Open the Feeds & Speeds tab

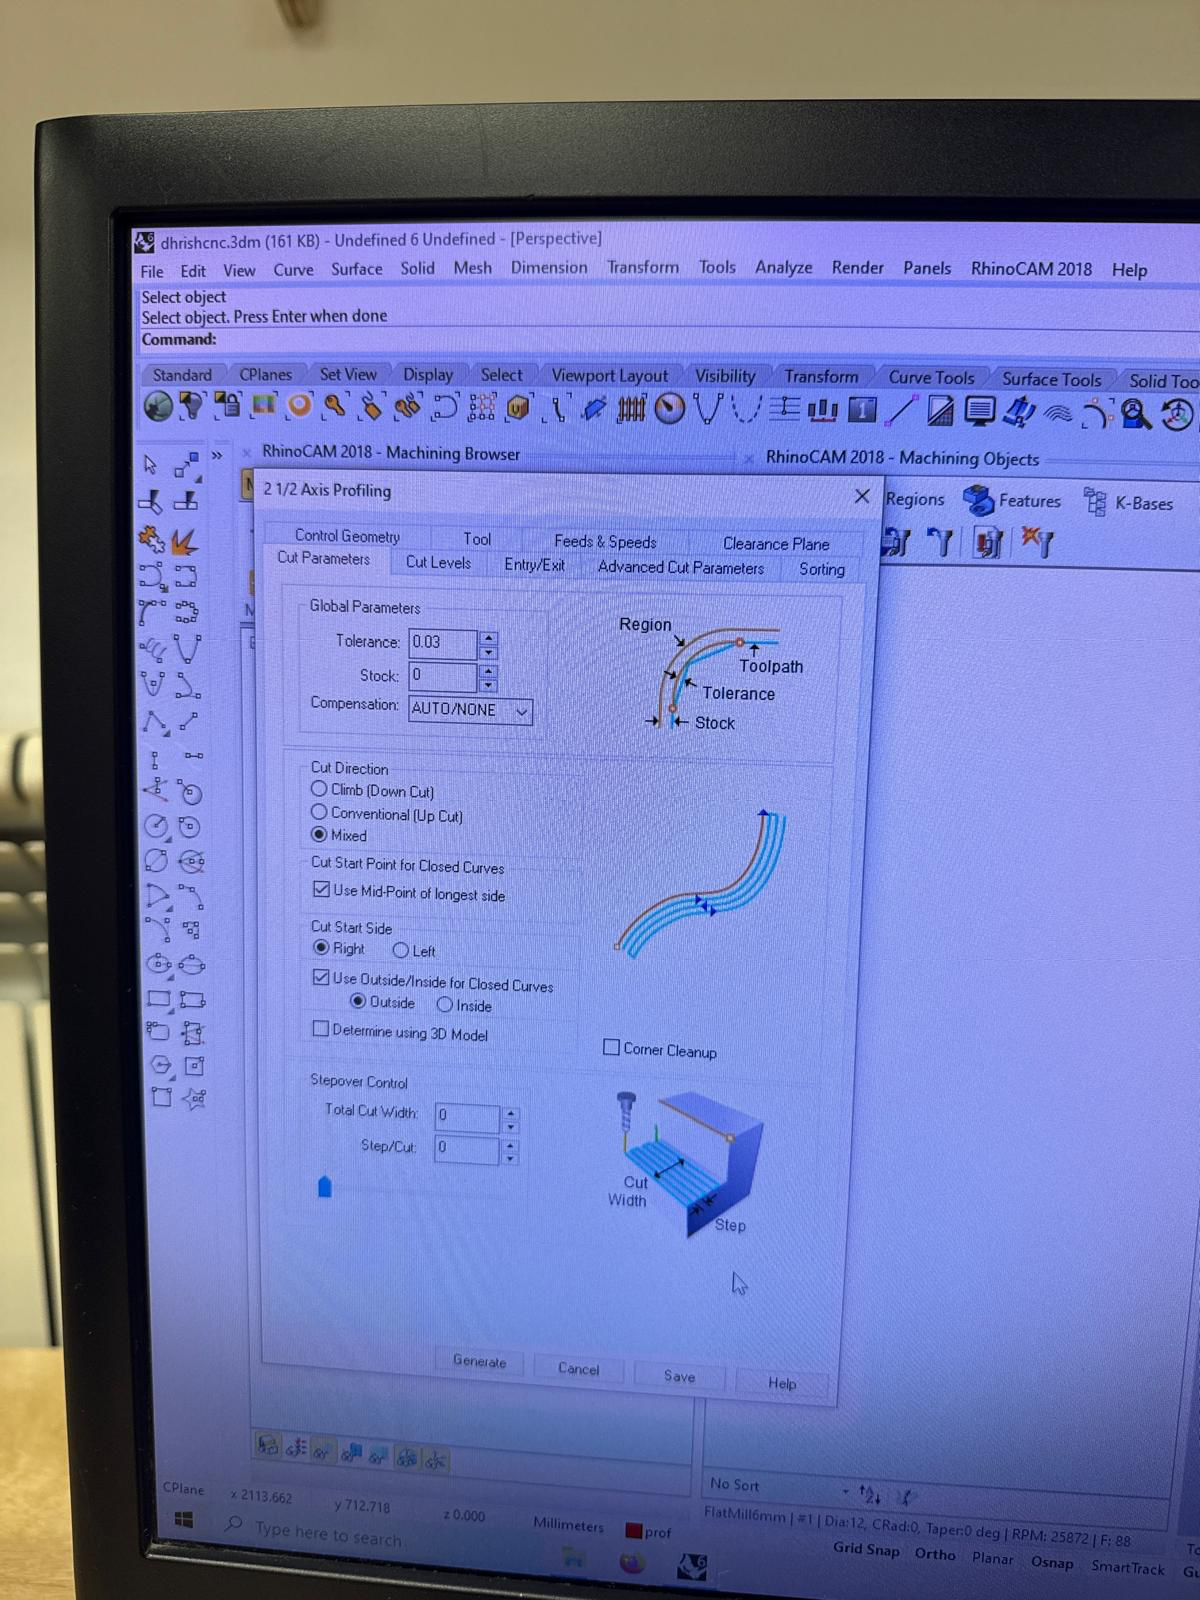coord(605,542)
